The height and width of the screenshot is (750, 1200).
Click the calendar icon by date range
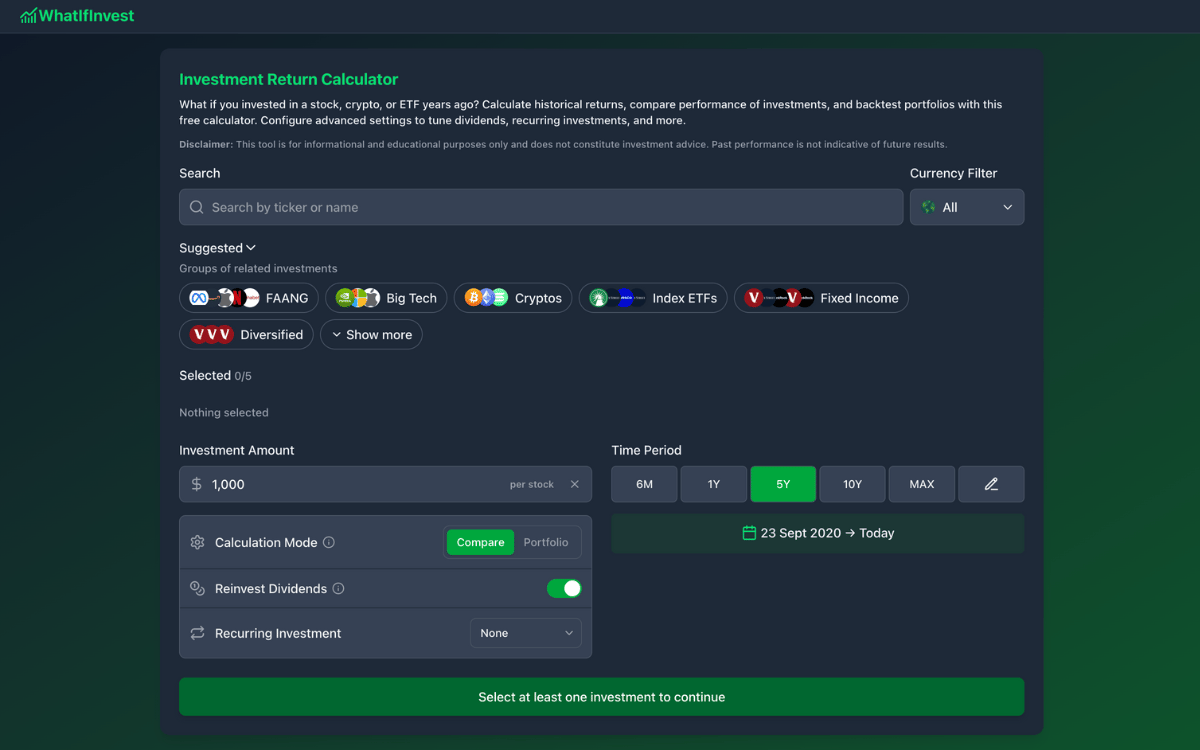coord(749,533)
